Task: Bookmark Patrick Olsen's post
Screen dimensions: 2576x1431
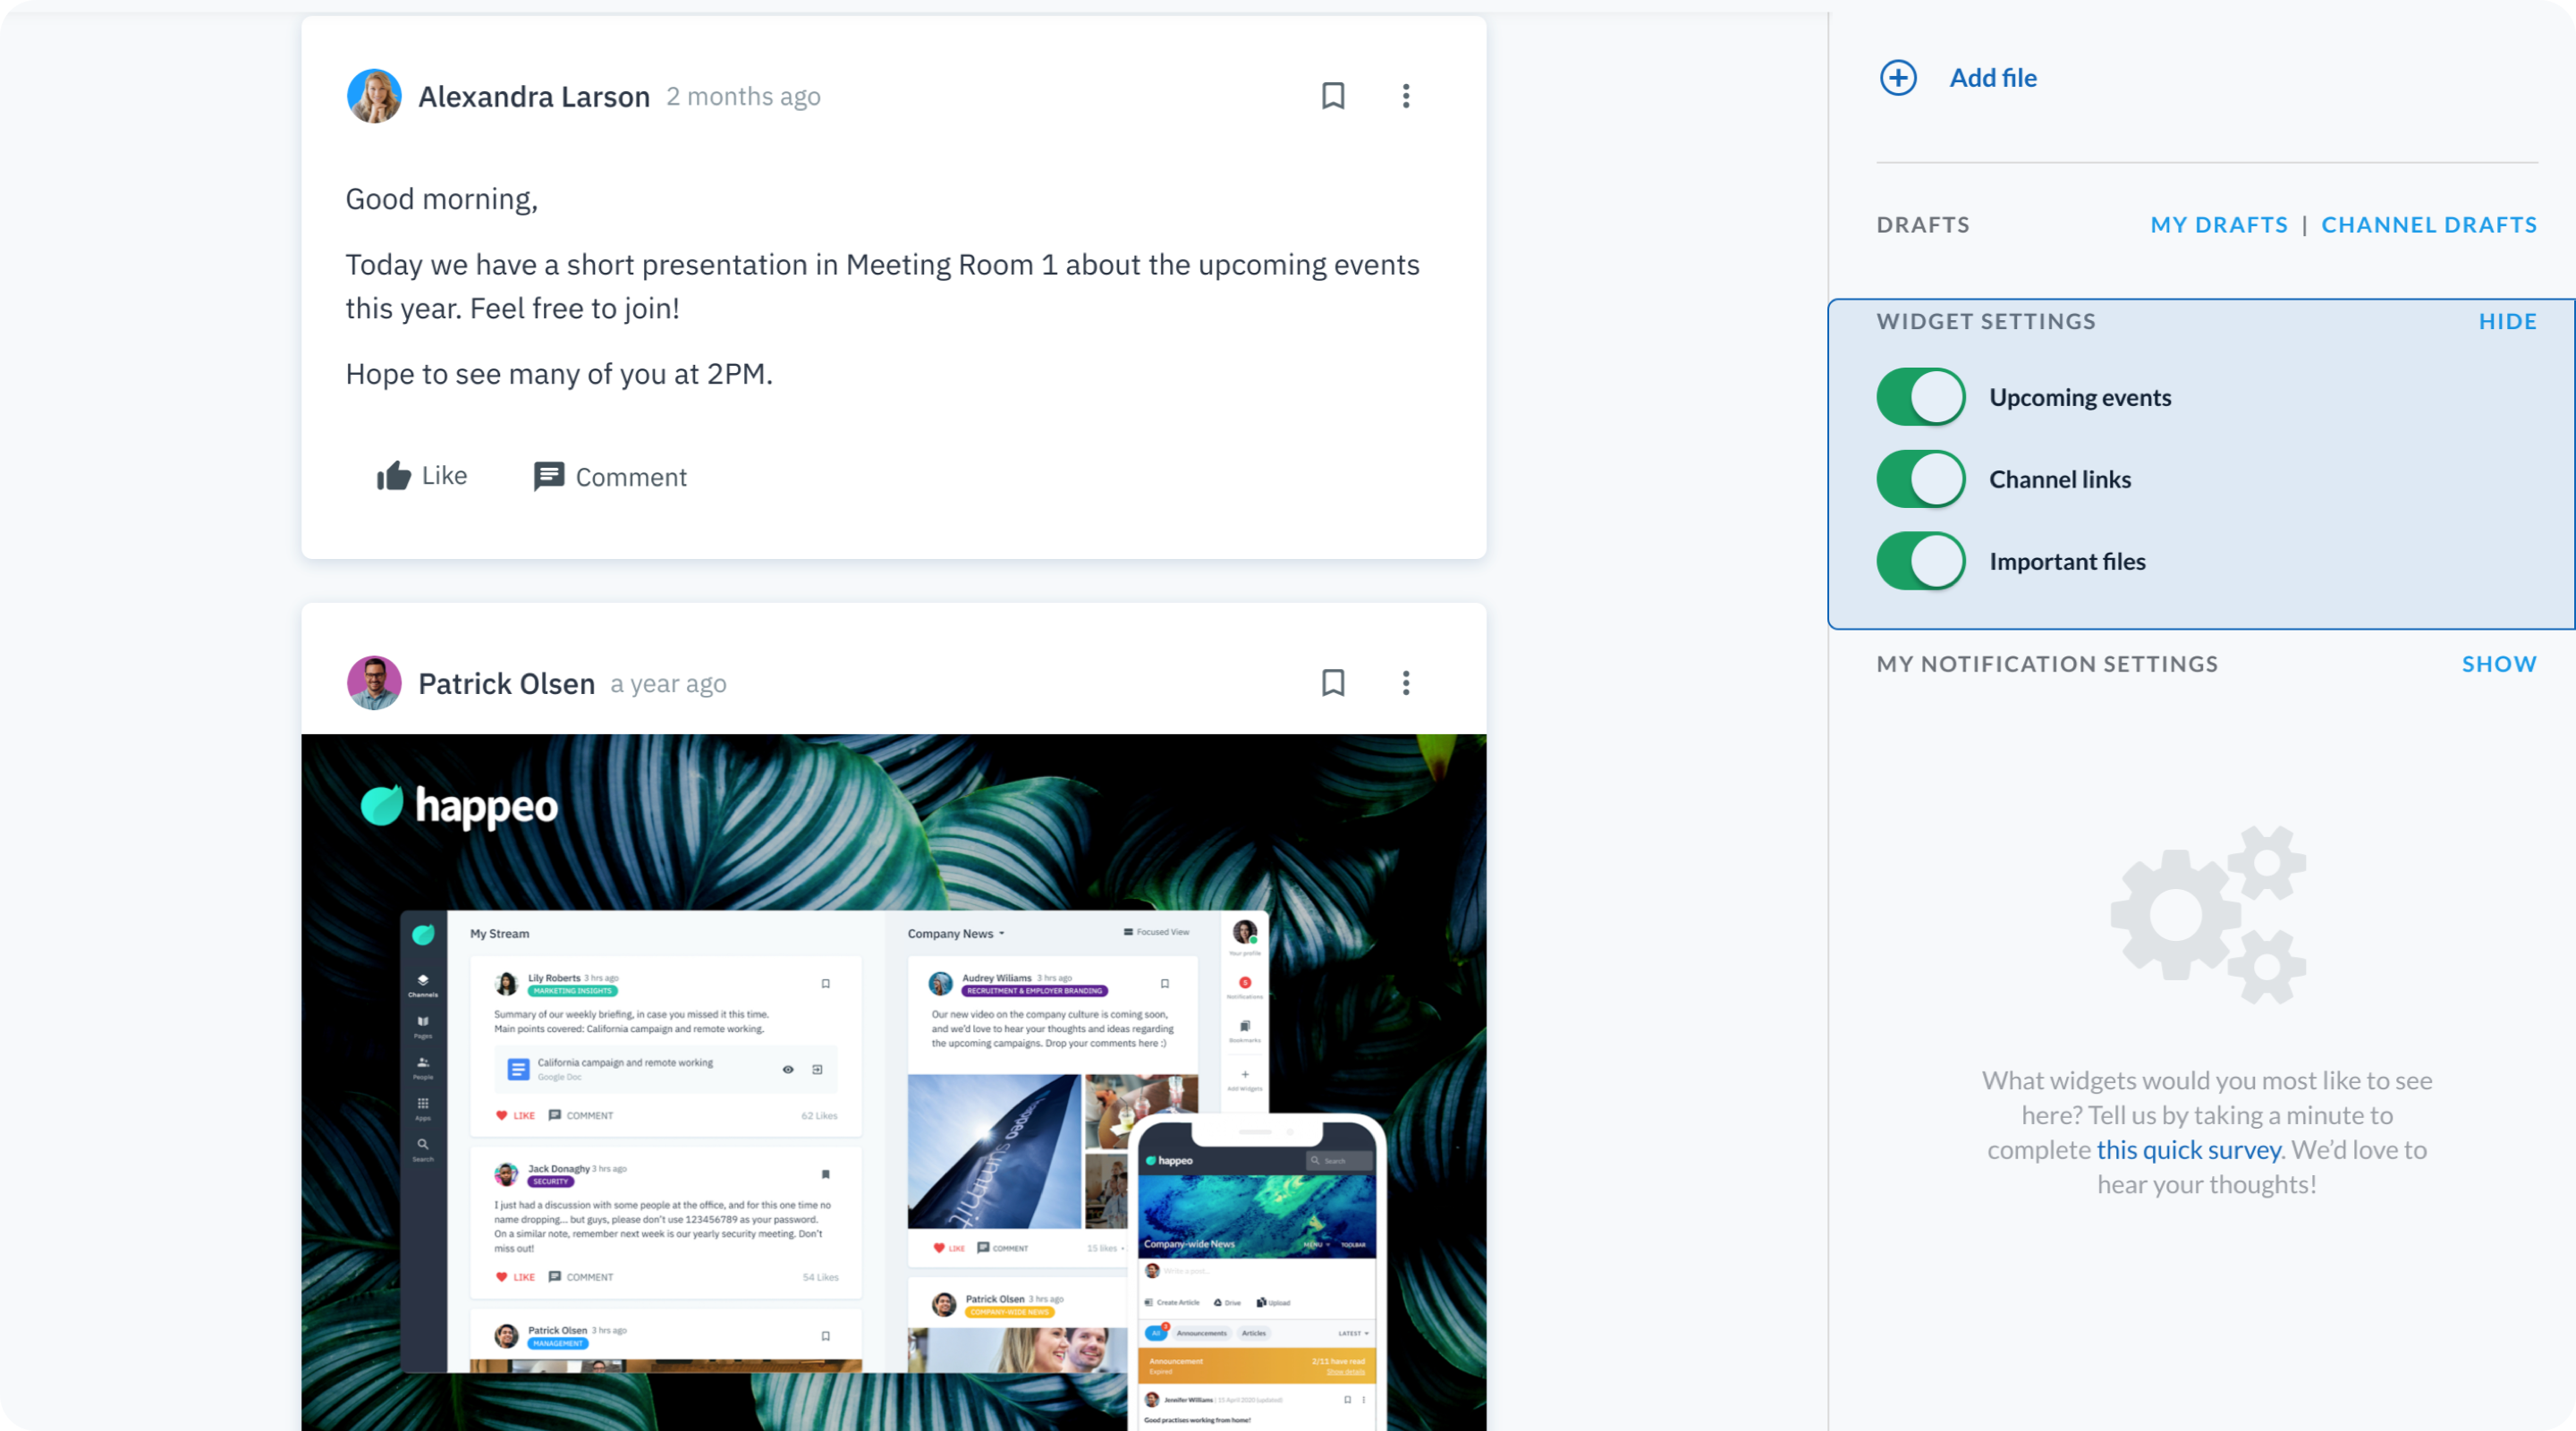Action: tap(1333, 683)
